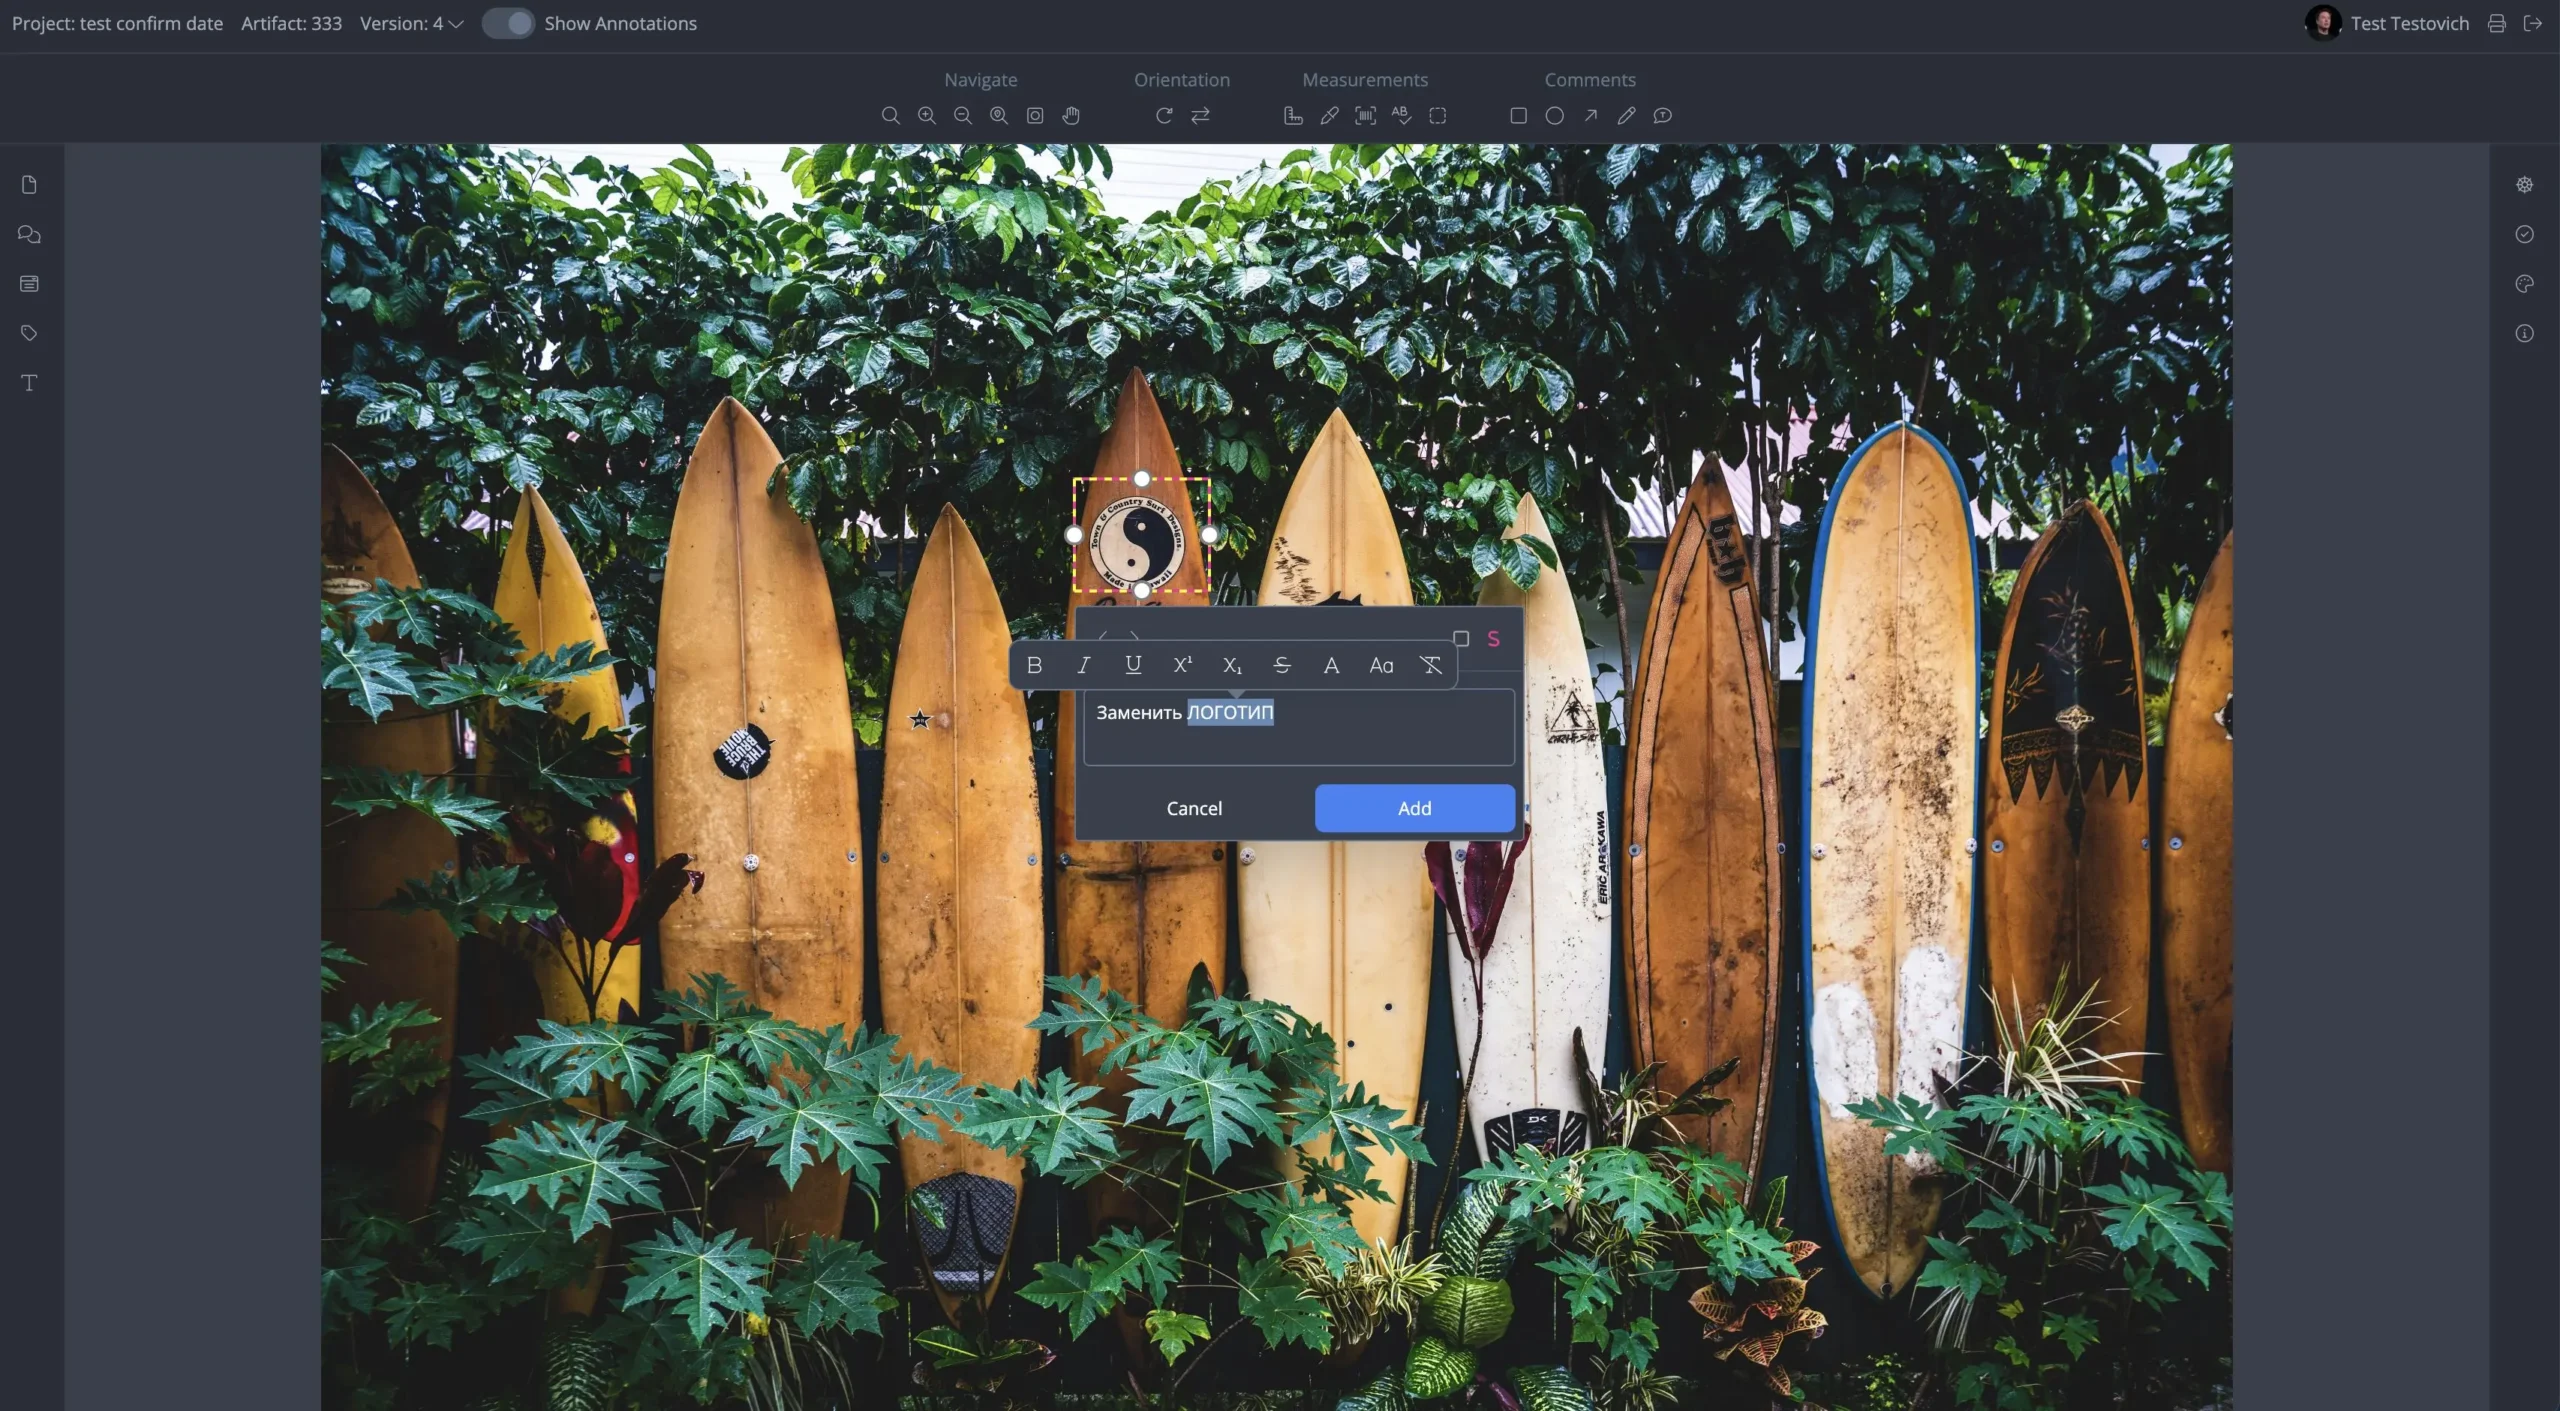Apply subscript formatting

pos(1232,665)
